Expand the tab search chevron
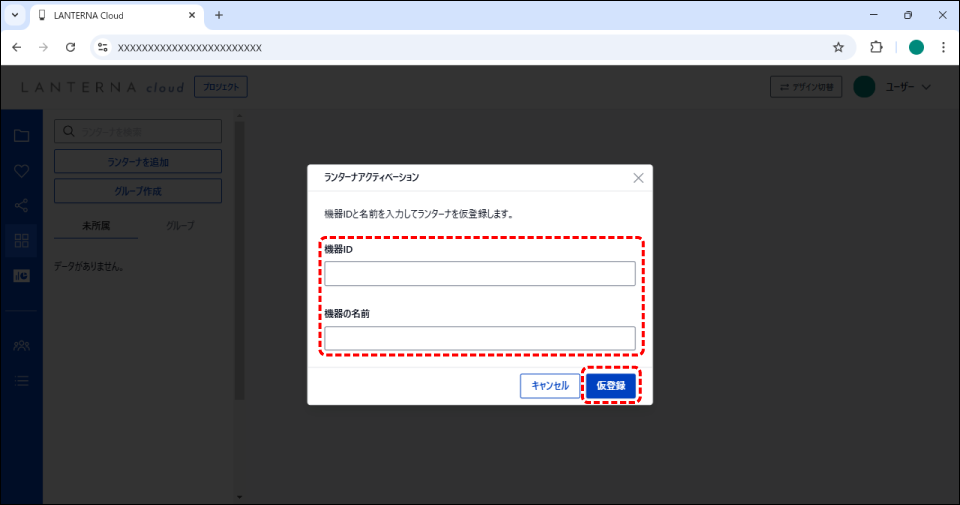 coord(15,15)
